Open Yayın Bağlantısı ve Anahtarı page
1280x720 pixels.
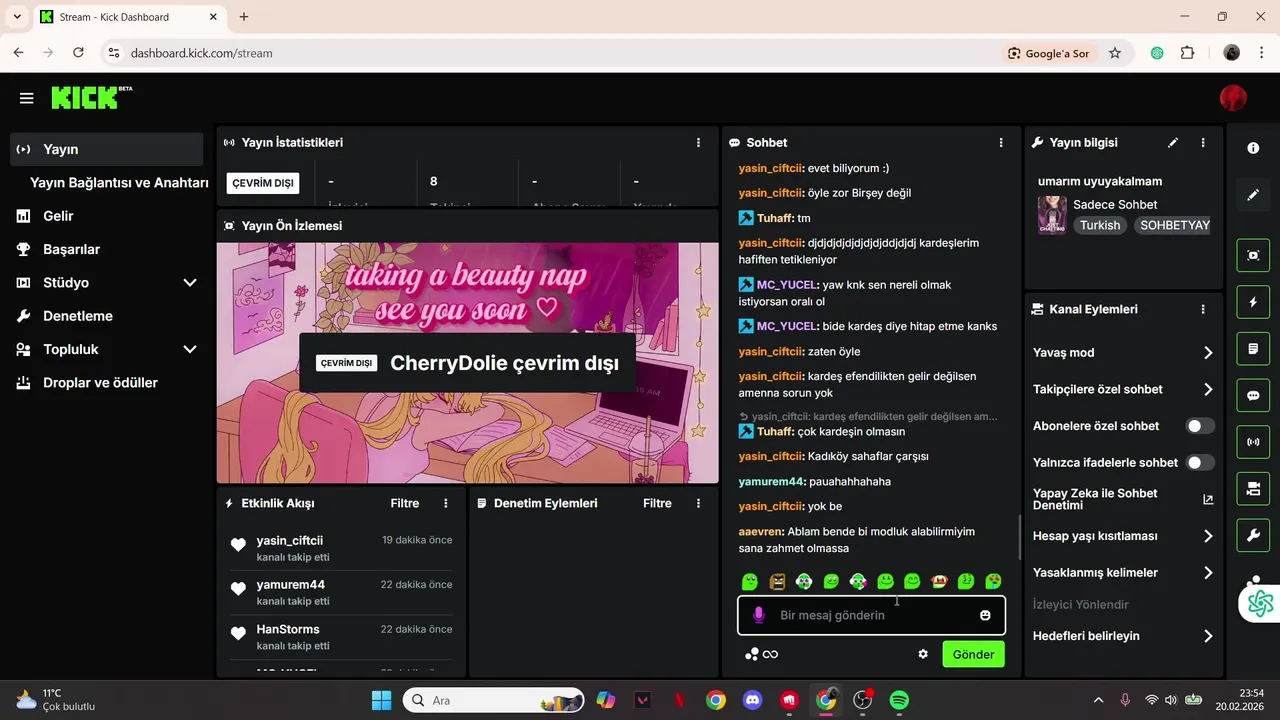119,183
